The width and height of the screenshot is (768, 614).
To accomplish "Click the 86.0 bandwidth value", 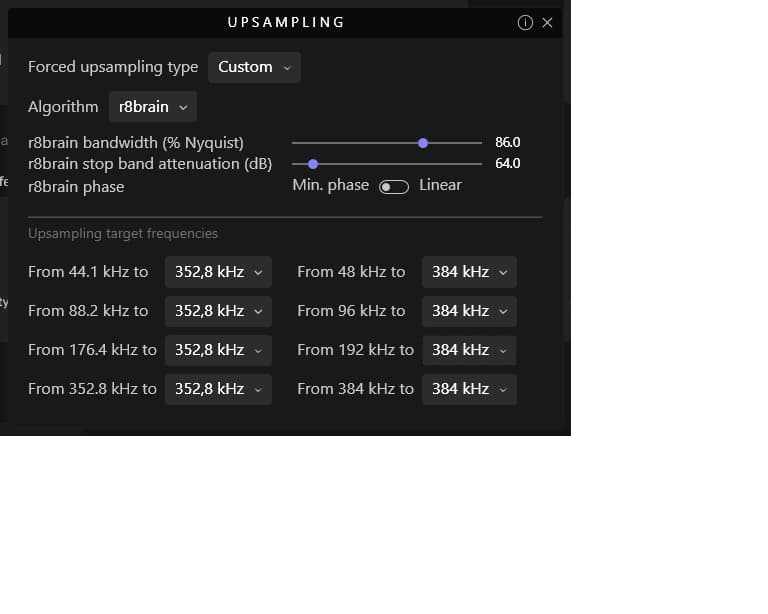I will click(507, 143).
